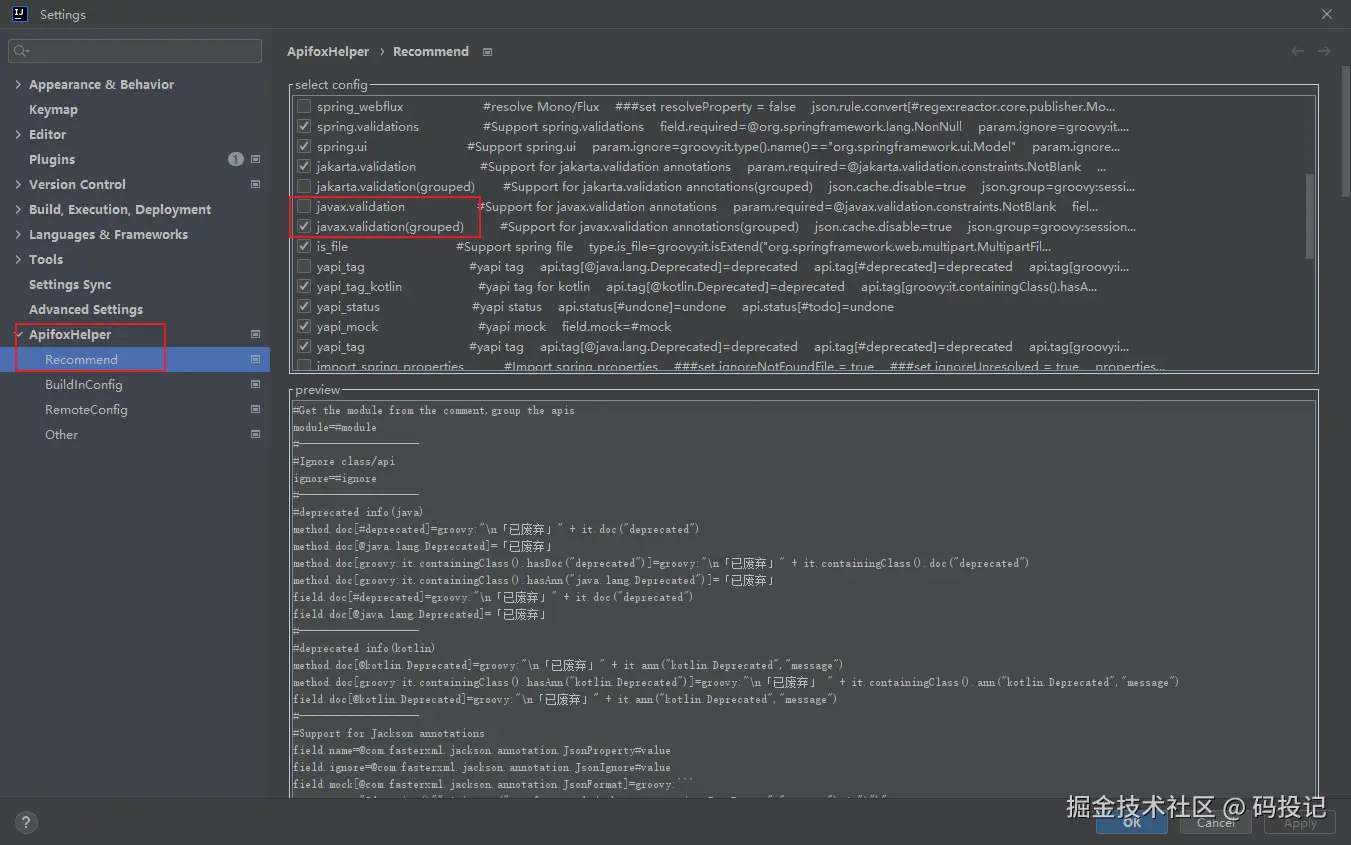Uncheck the yapi_status checkbox
Viewport: 1351px width, 845px height.
pos(304,306)
